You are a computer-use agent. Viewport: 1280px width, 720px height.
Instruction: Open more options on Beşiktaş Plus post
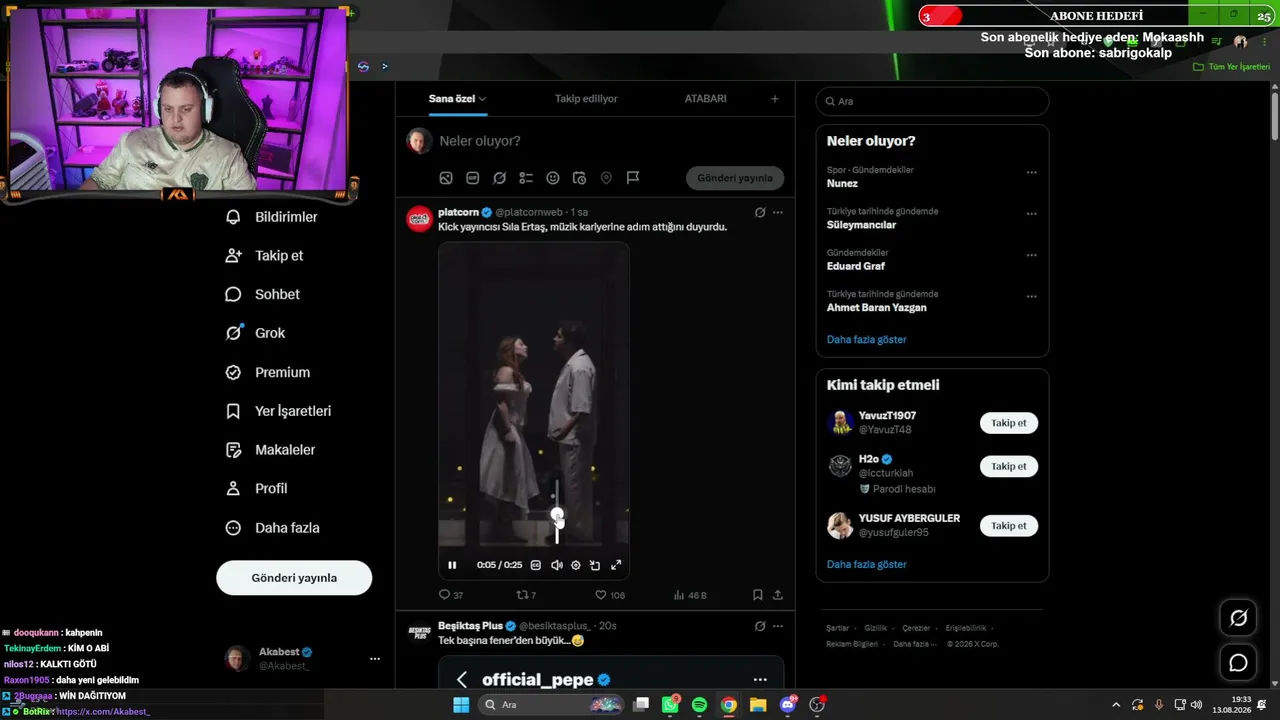click(x=778, y=626)
